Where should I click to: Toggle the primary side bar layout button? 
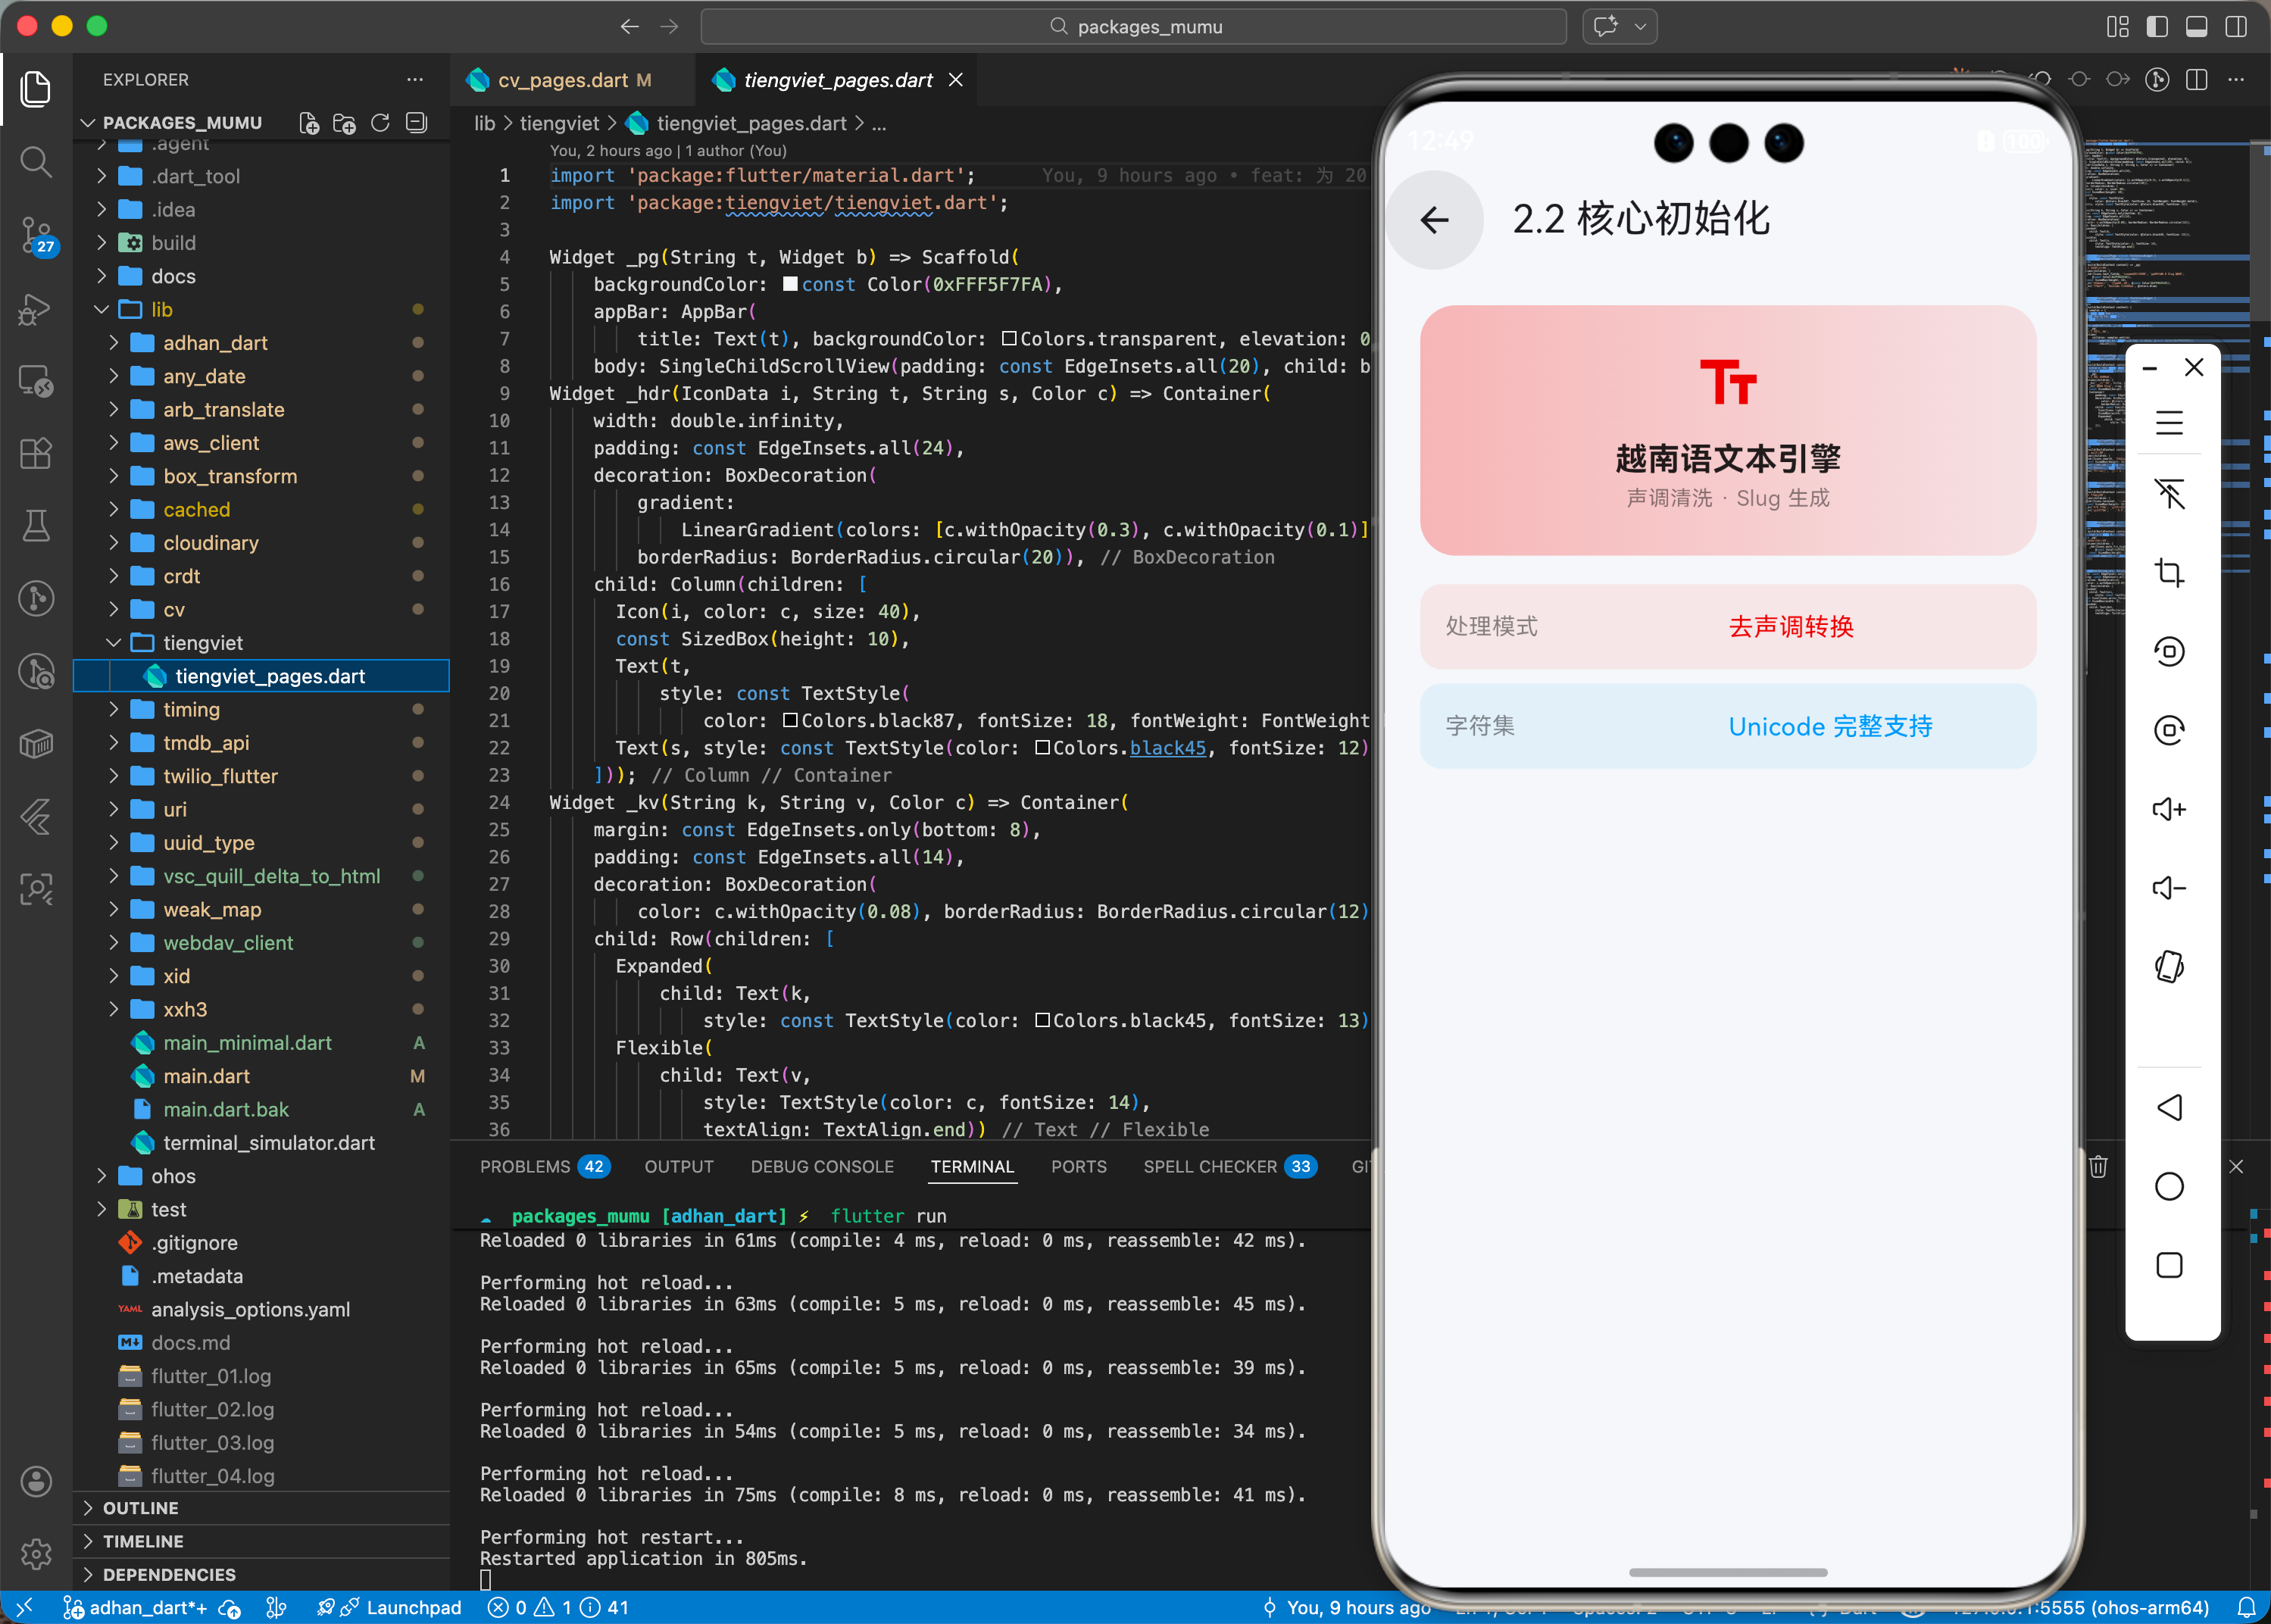[2157, 27]
